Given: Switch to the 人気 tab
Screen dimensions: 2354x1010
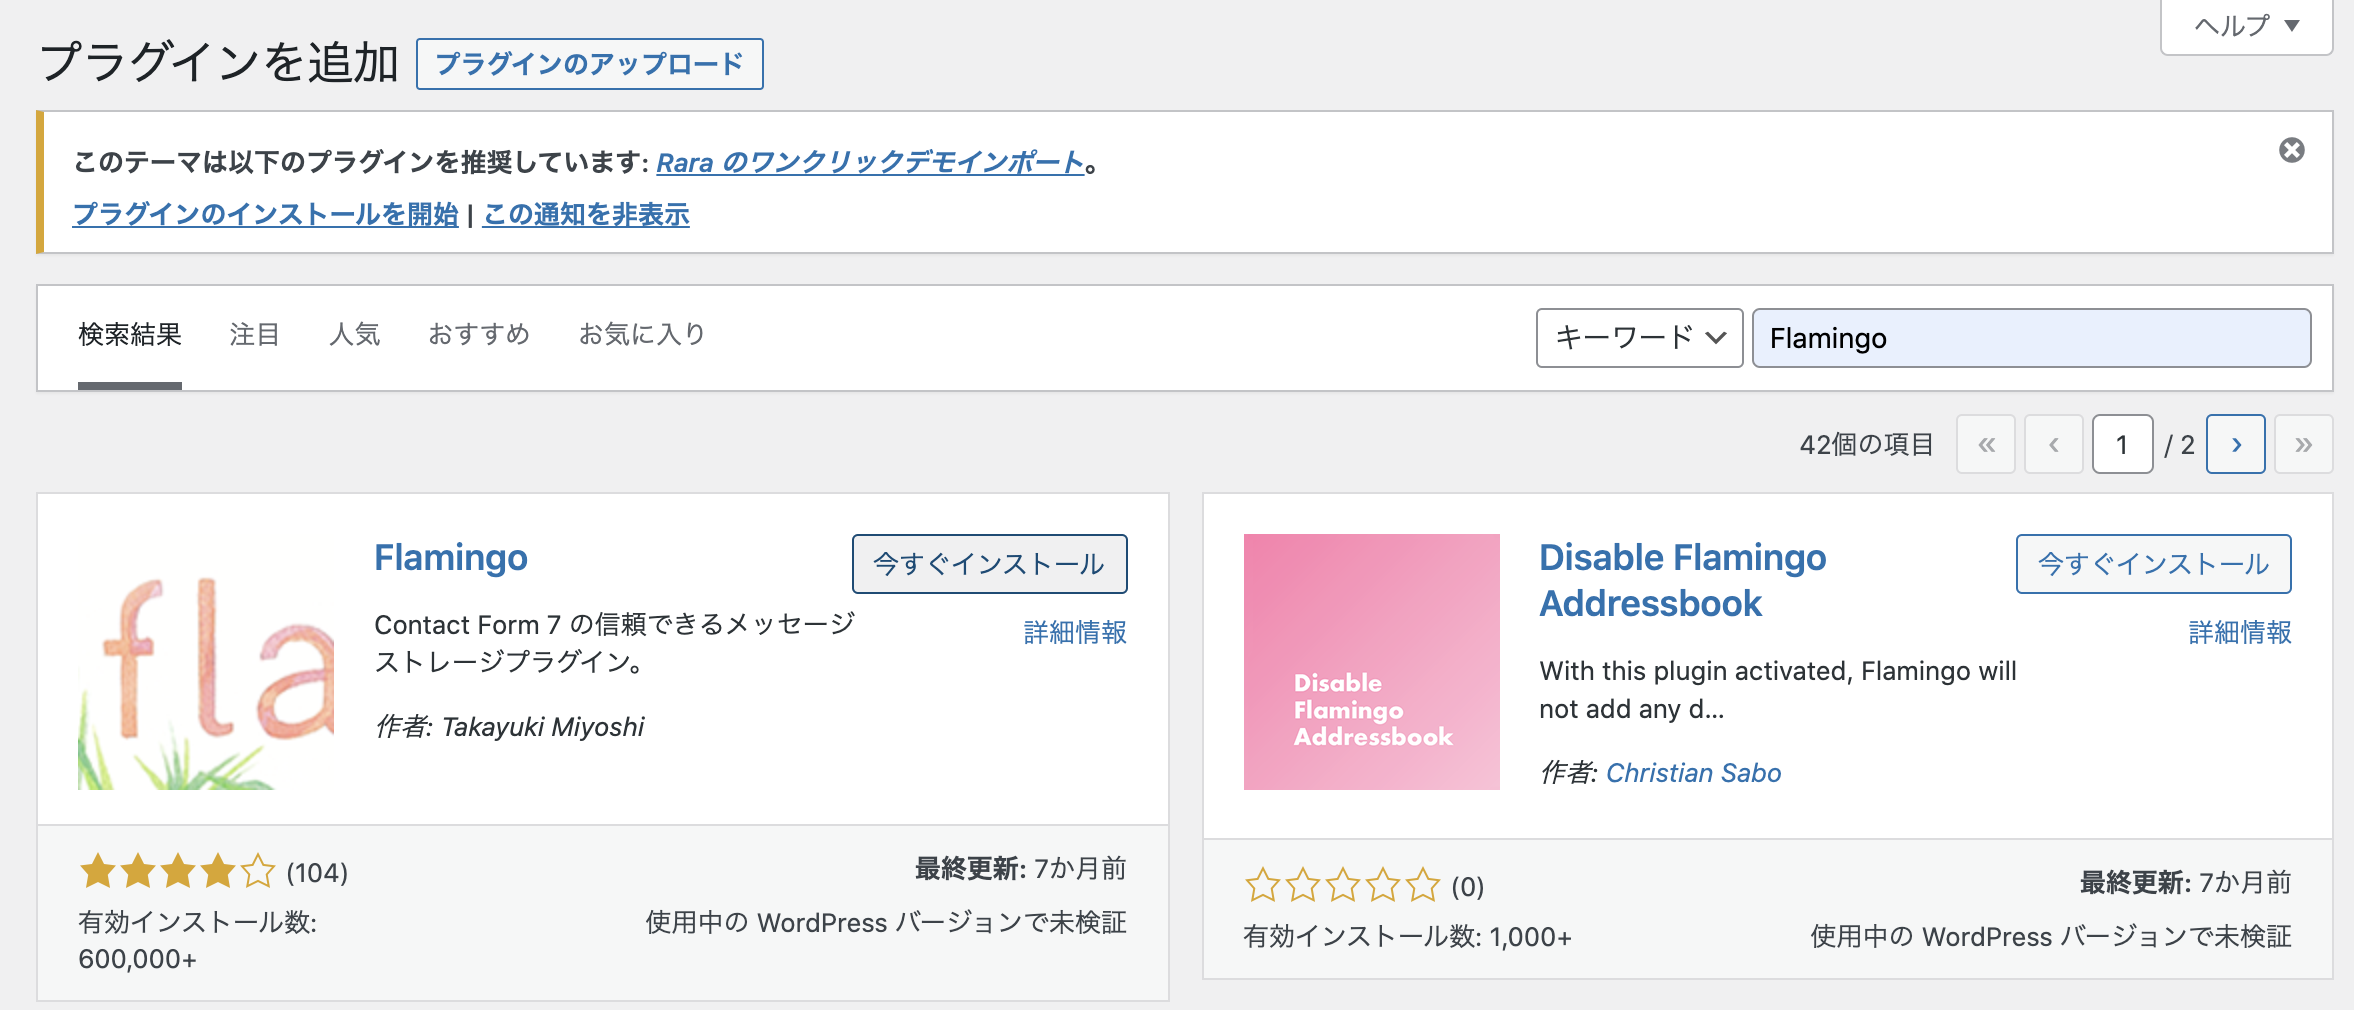Looking at the screenshot, I should [x=355, y=335].
